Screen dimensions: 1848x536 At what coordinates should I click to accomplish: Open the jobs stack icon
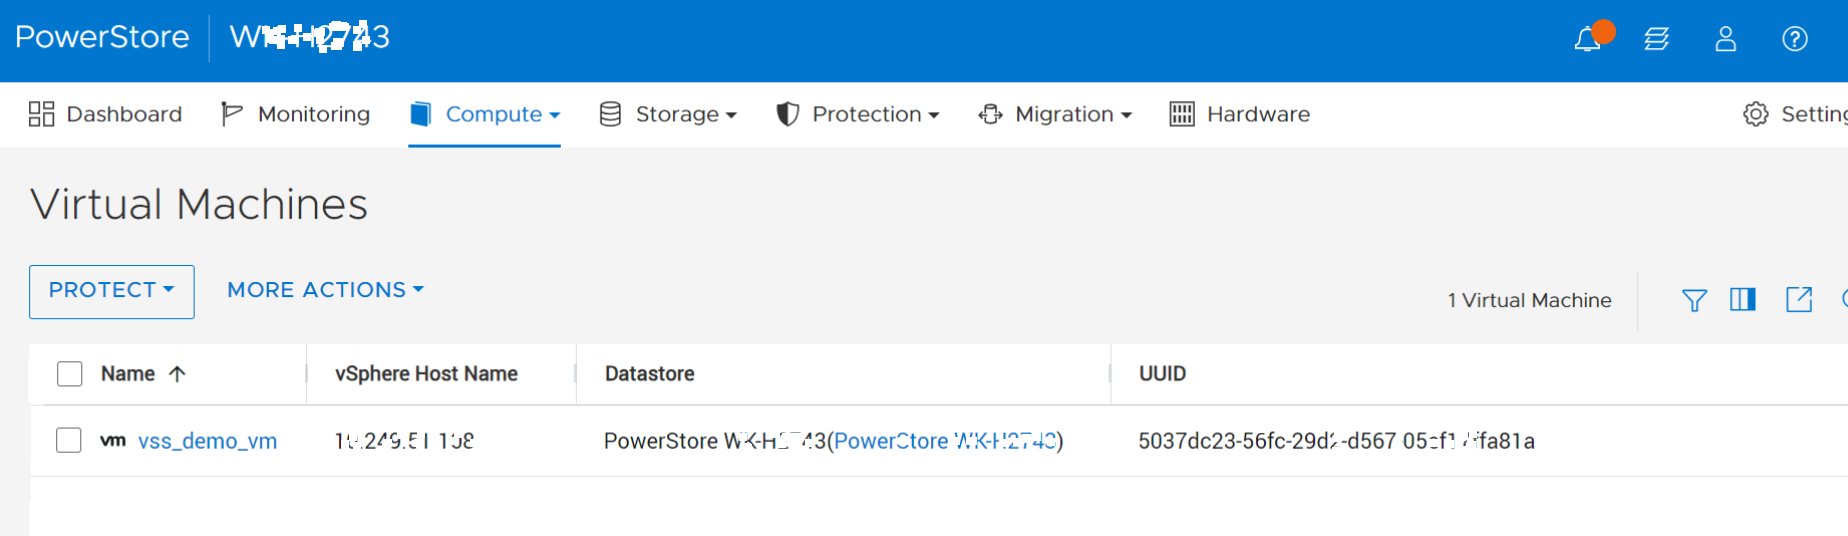point(1657,39)
